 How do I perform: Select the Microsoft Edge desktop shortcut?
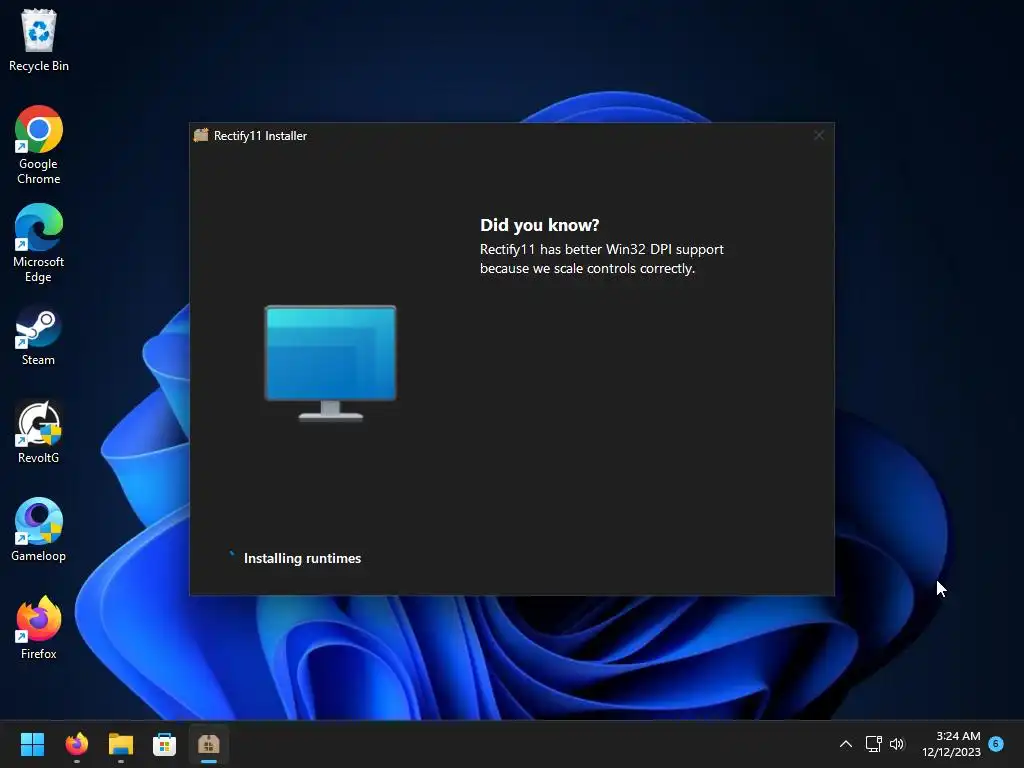(39, 243)
